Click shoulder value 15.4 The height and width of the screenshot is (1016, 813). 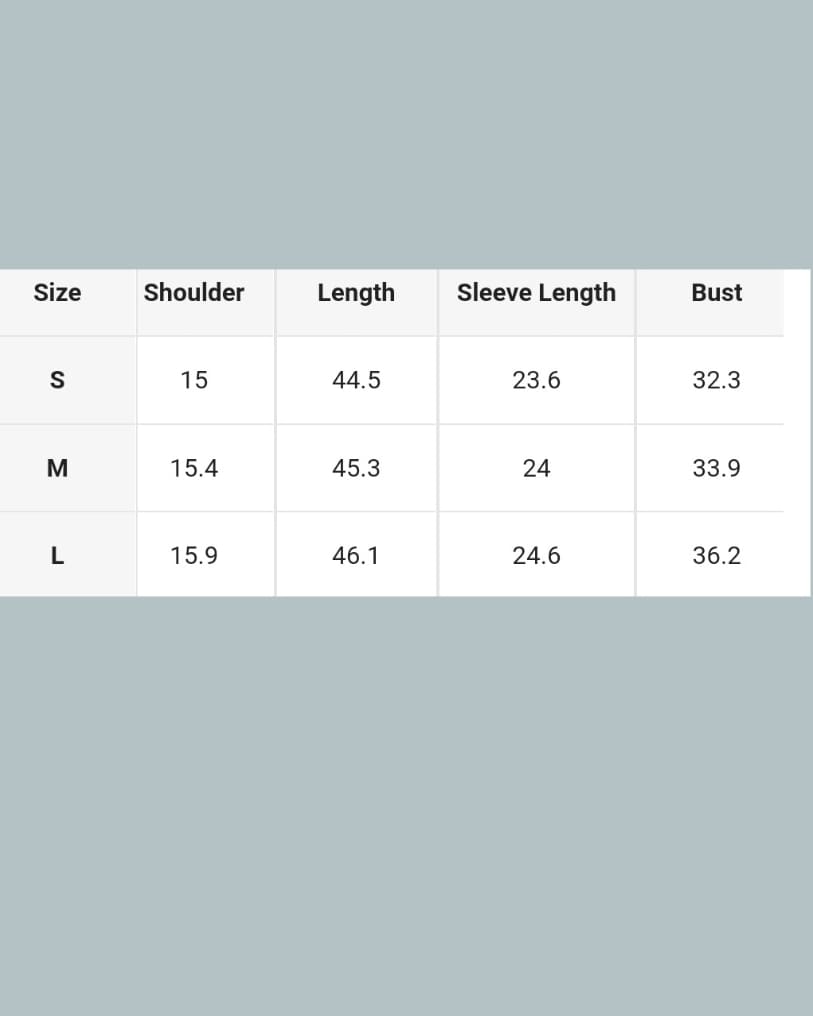click(194, 468)
